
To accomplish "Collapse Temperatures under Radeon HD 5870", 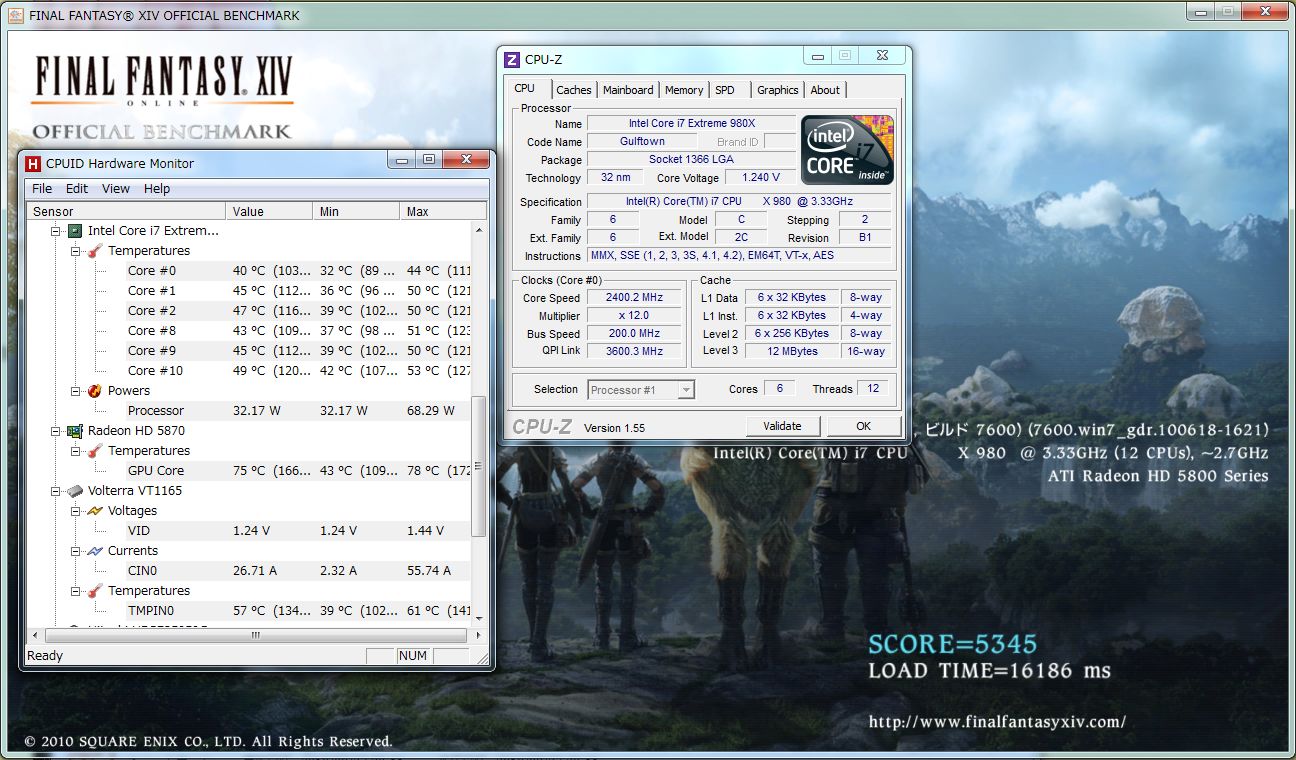I will [x=76, y=451].
